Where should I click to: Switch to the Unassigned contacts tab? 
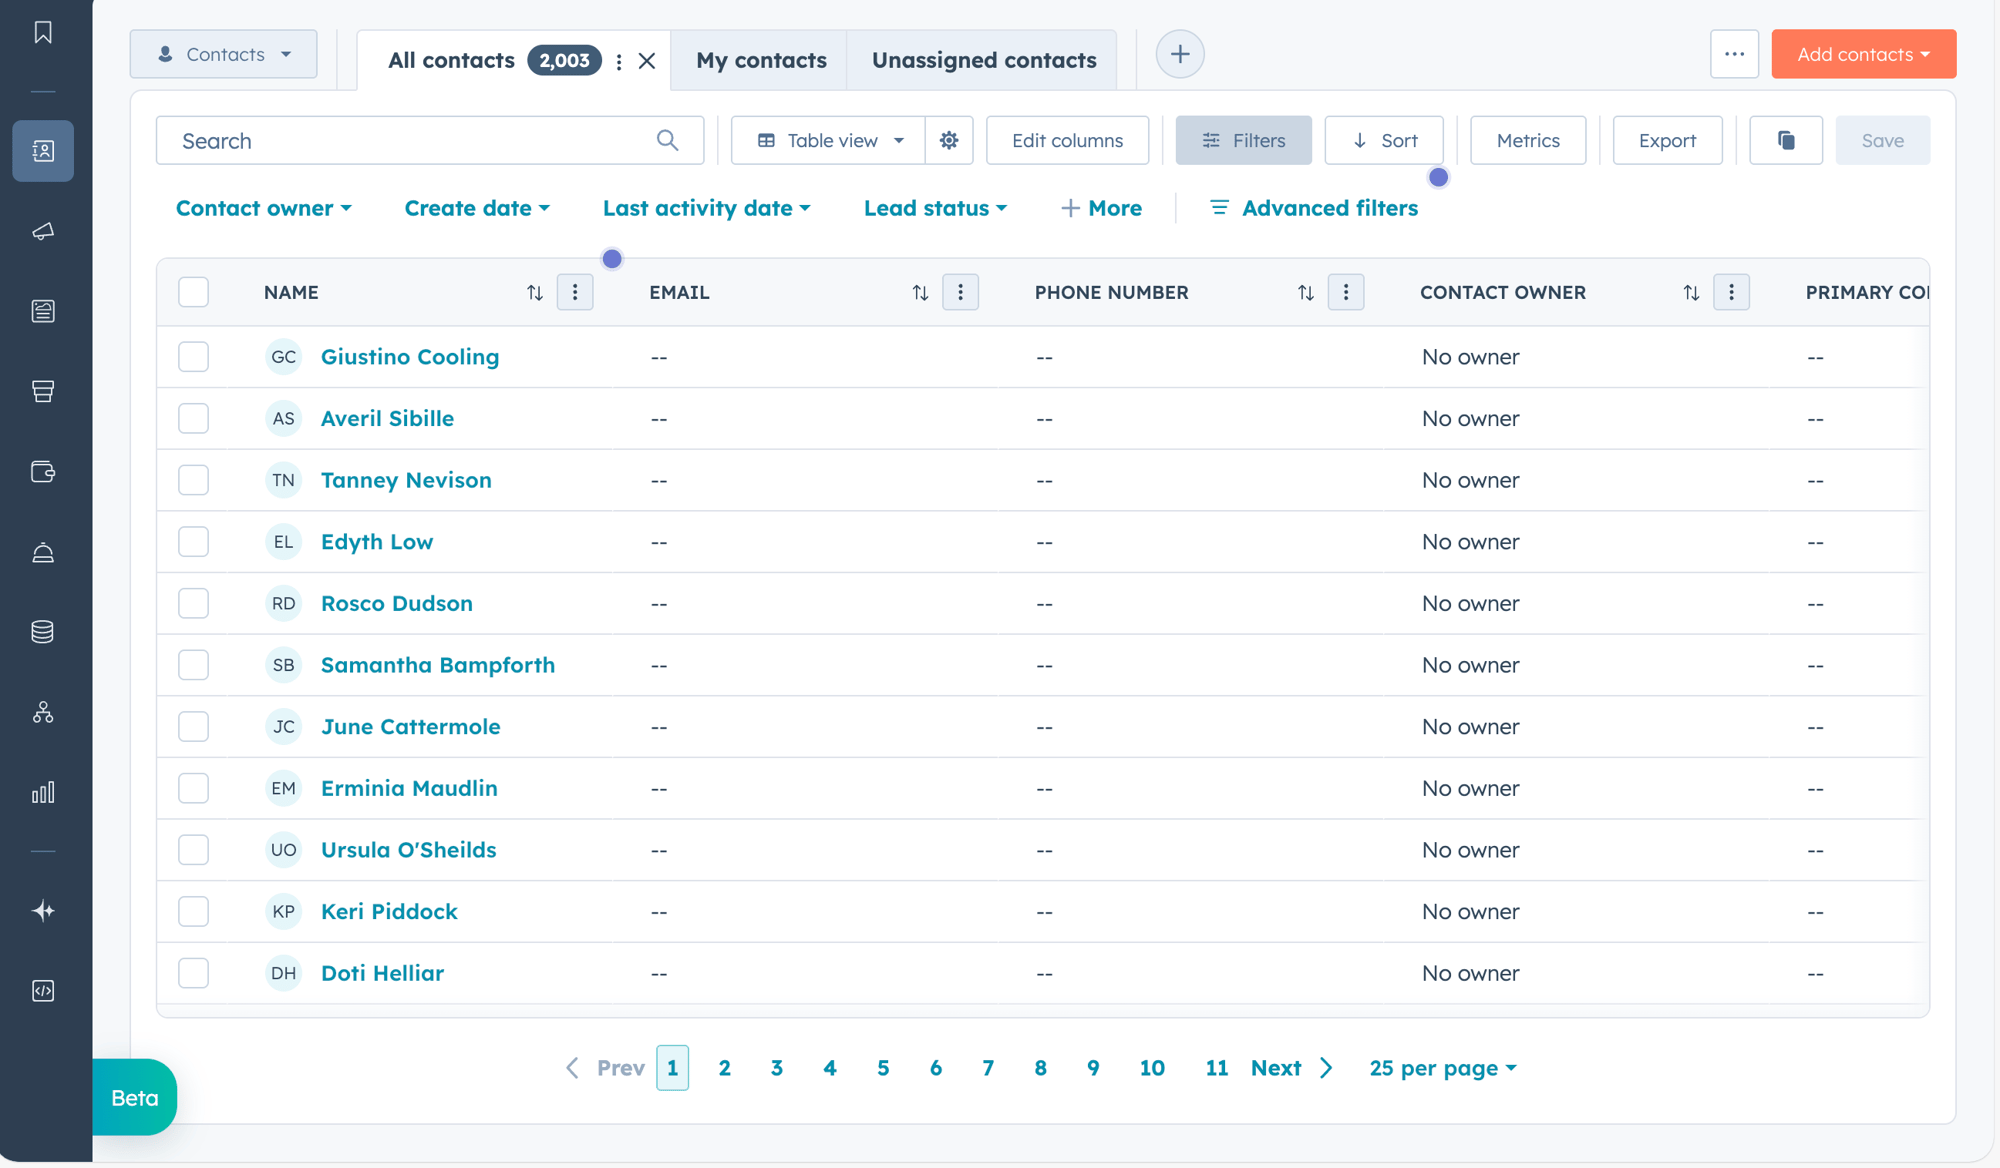982,60
